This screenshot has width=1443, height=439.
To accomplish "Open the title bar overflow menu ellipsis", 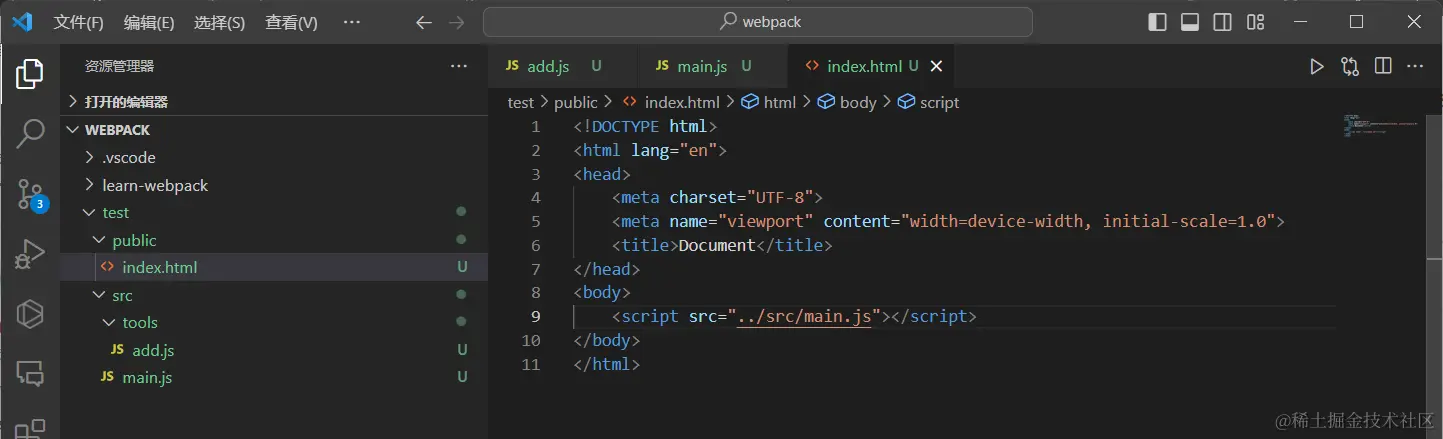I will (352, 22).
